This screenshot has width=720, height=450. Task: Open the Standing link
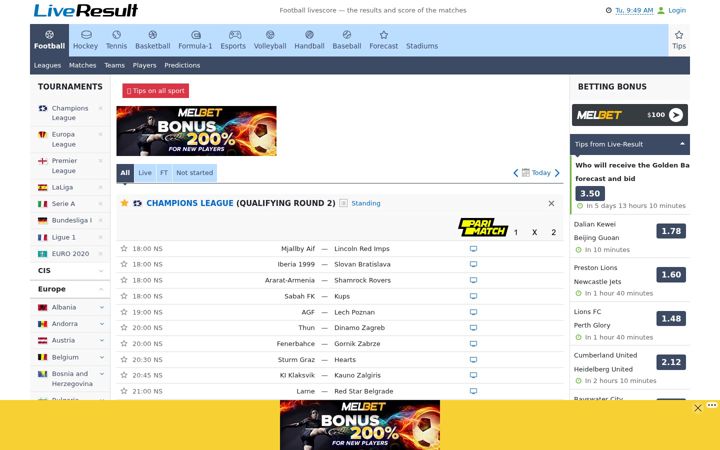366,203
